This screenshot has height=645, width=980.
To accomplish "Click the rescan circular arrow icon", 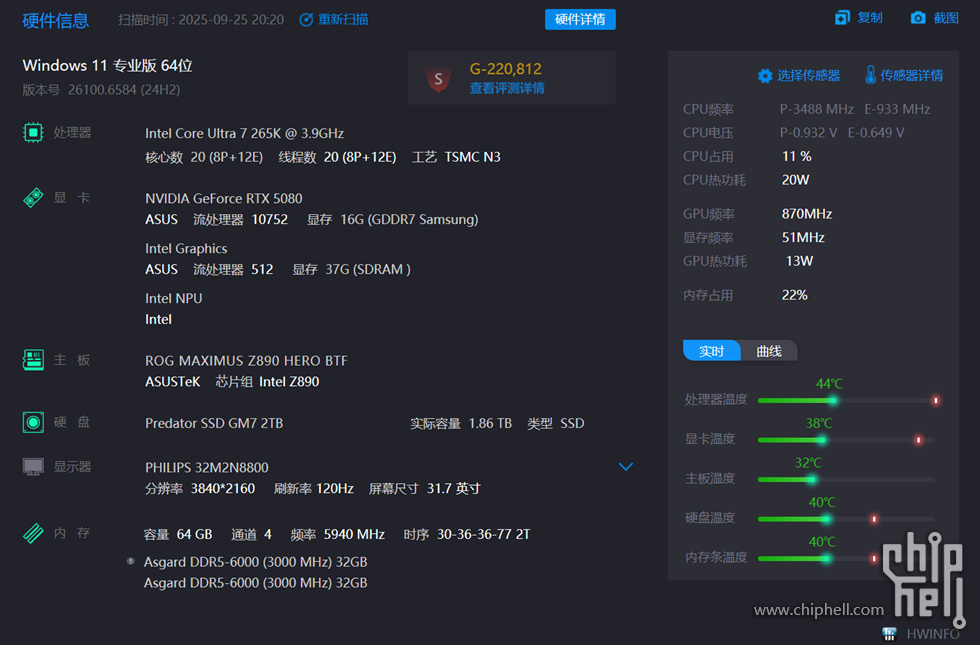I will click(x=306, y=20).
